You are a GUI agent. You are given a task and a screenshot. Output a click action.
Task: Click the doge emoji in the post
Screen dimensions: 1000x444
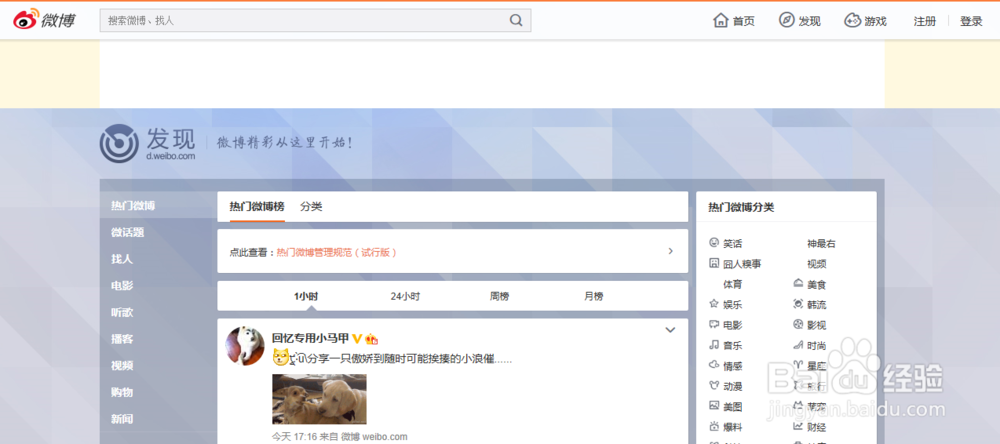pyautogui.click(x=281, y=358)
